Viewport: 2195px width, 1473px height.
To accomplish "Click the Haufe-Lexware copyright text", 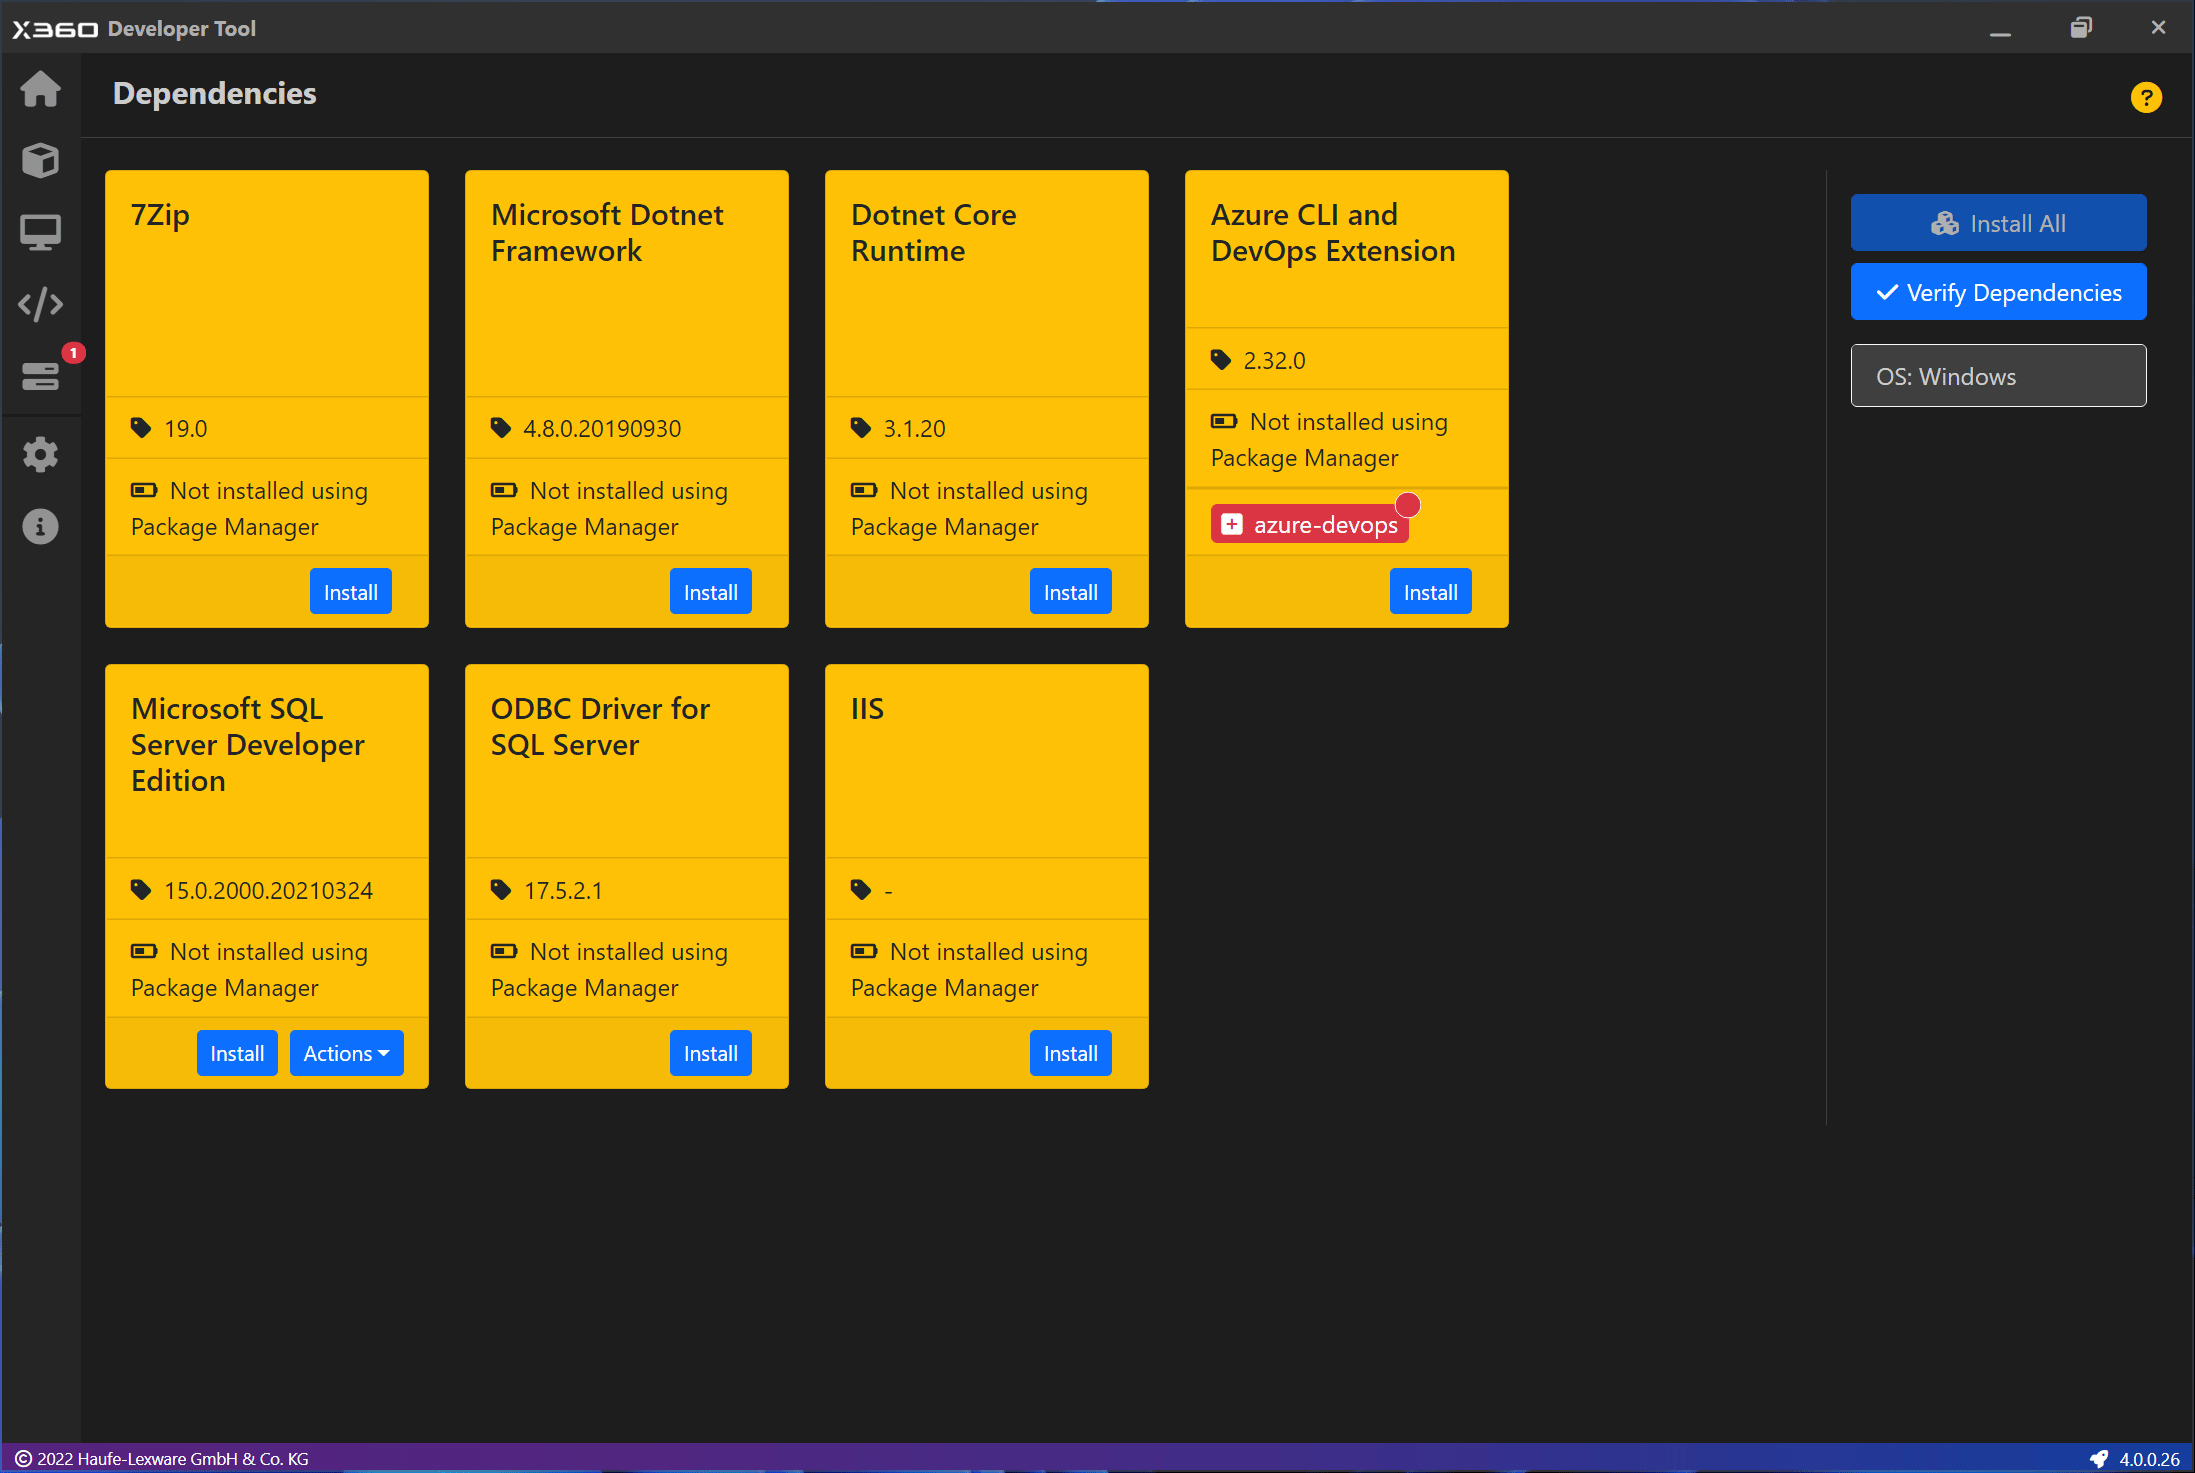I will [173, 1458].
